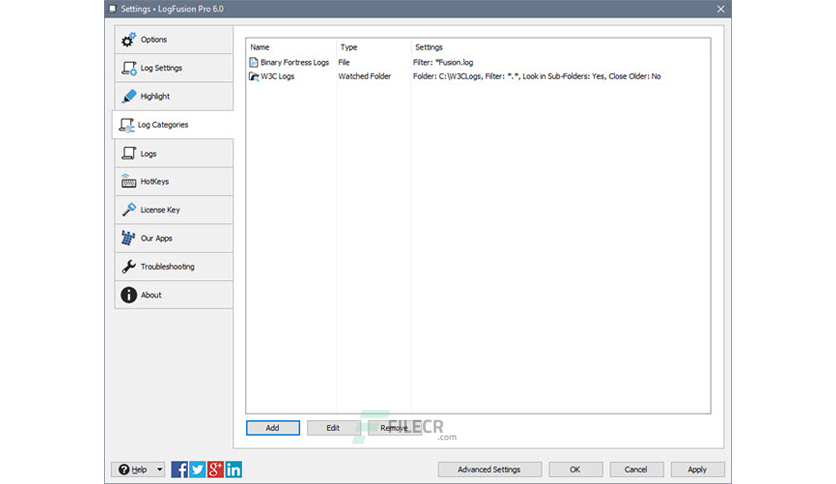836x484 pixels.
Task: Open Advanced Settings
Action: tap(489, 469)
